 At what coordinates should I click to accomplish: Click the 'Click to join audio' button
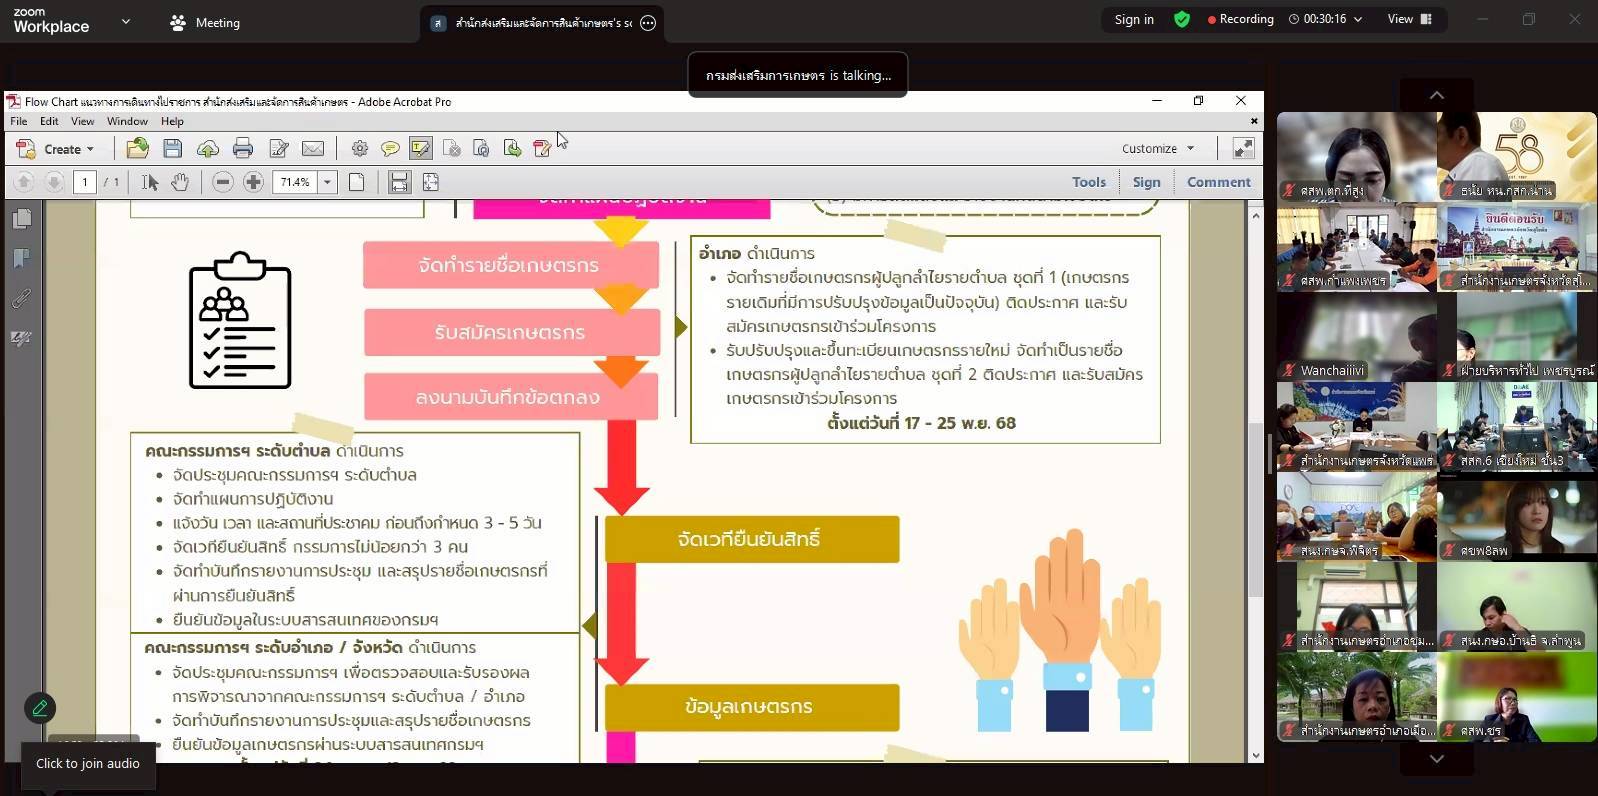point(88,763)
